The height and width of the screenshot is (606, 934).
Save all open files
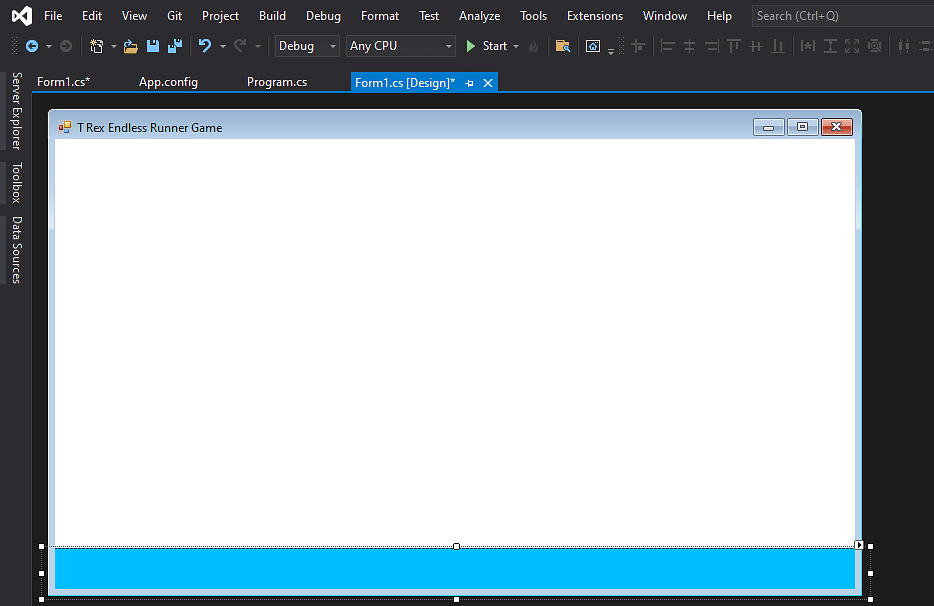174,46
